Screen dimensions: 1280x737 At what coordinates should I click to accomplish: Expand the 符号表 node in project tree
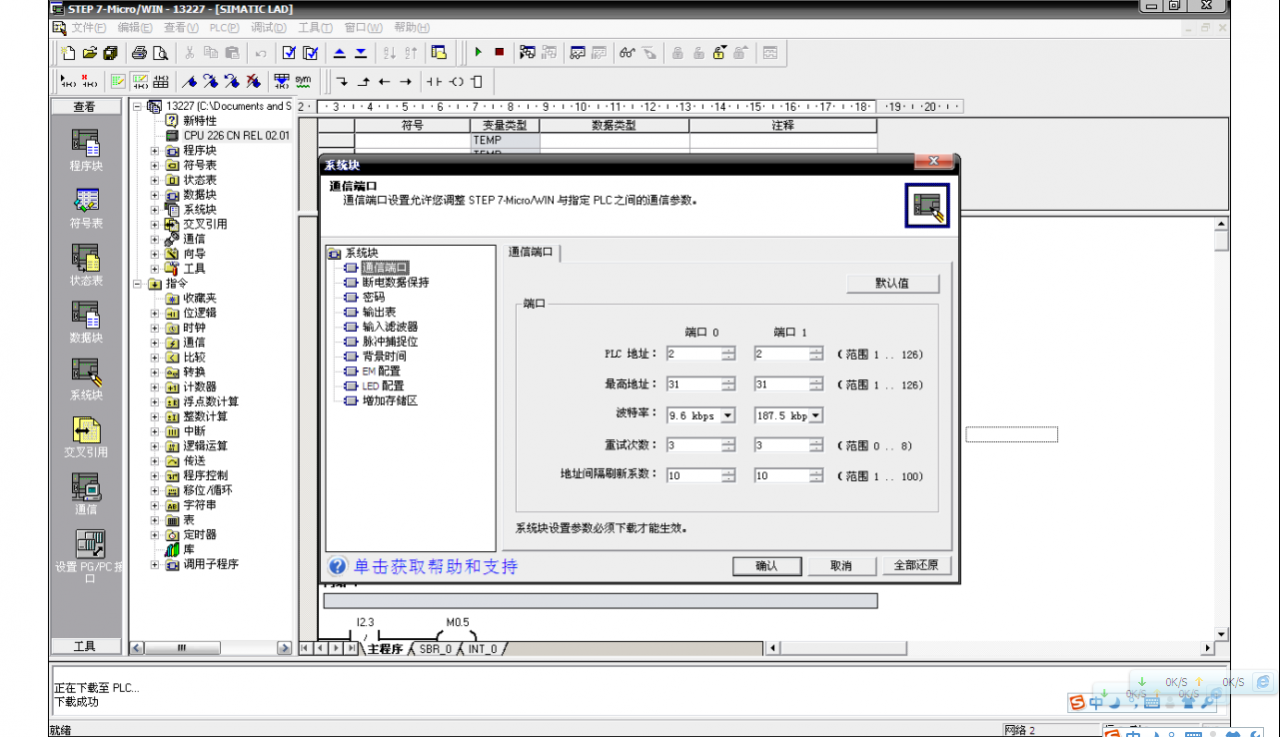click(x=155, y=166)
